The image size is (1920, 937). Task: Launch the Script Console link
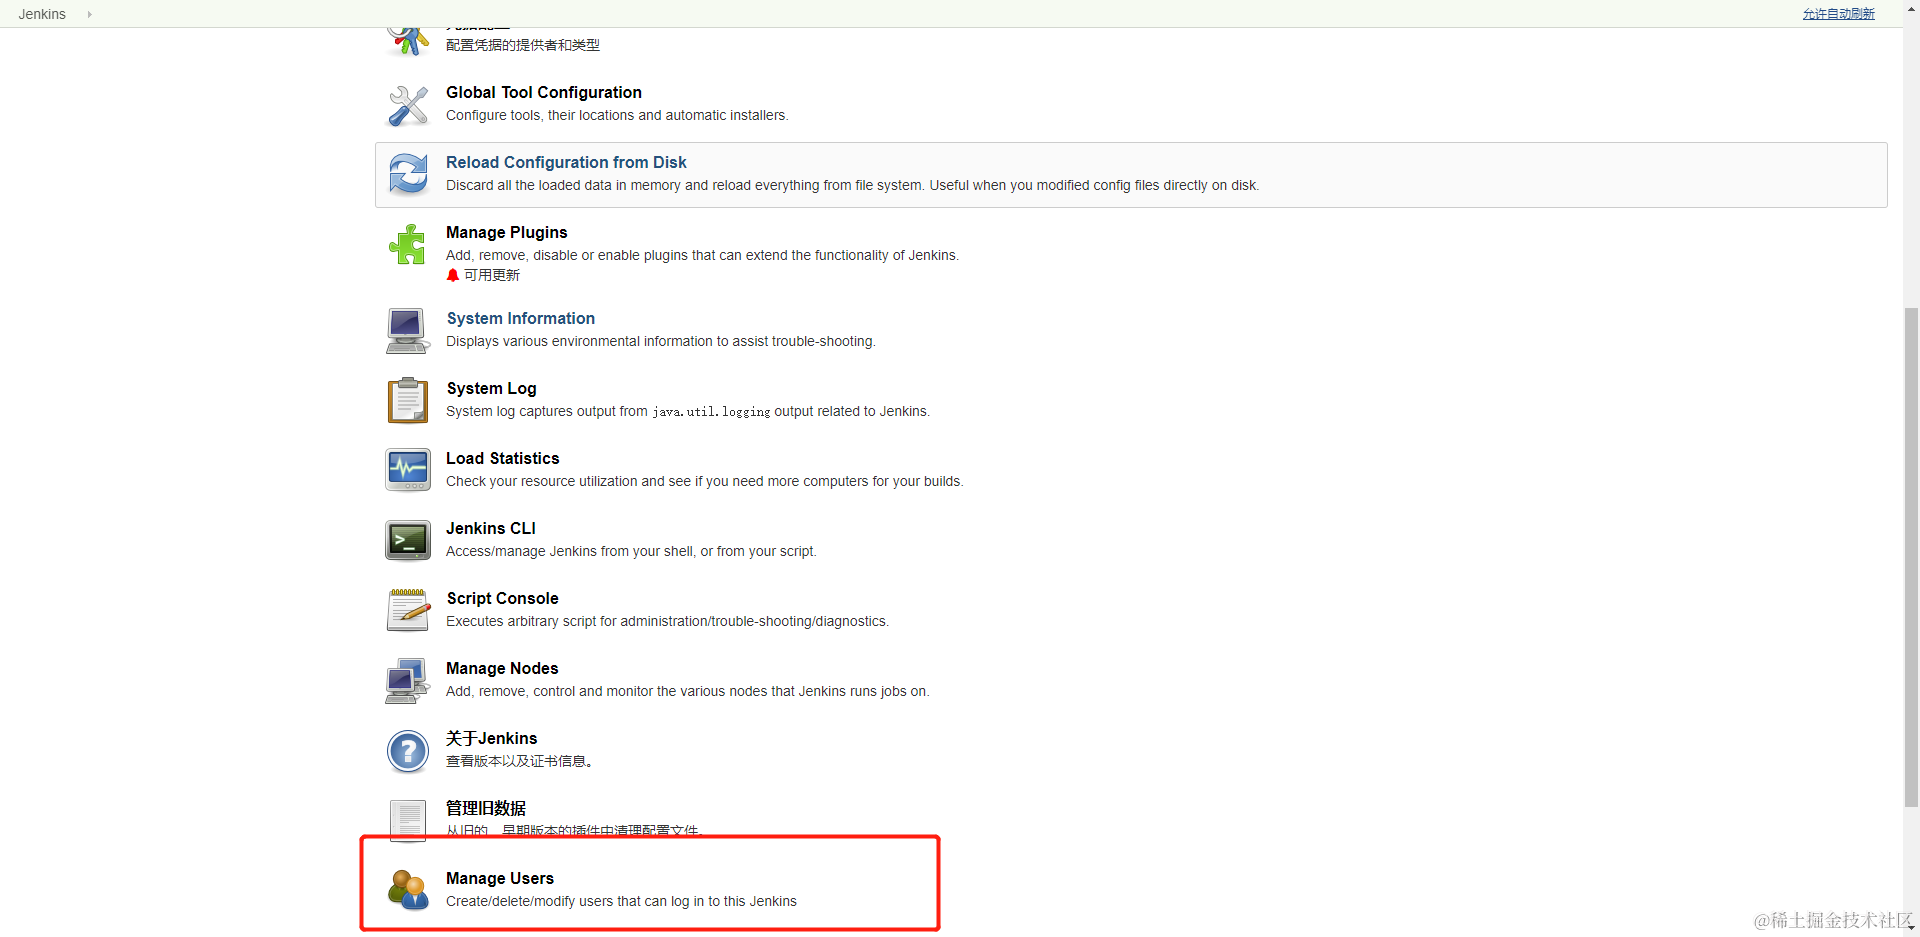point(503,598)
